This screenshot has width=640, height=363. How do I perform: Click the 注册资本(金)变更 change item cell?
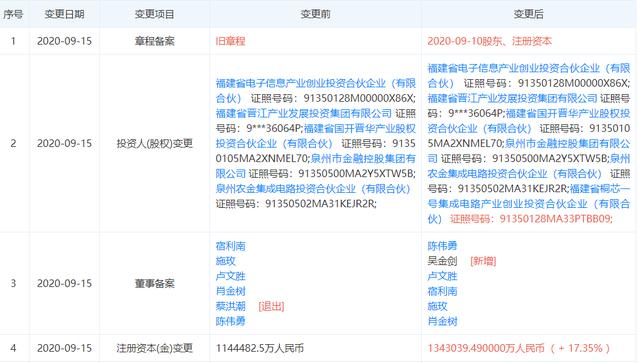[154, 348]
